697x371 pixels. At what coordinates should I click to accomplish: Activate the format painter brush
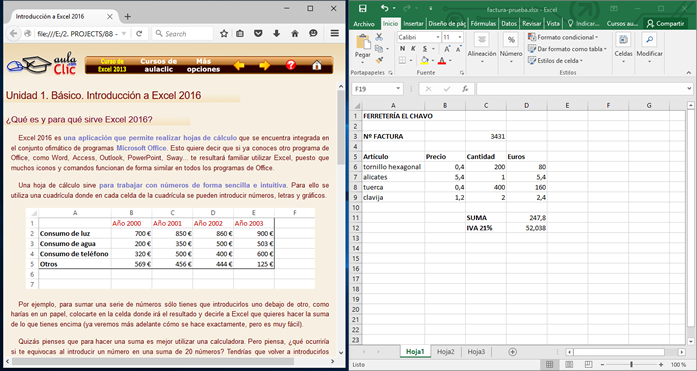[379, 60]
